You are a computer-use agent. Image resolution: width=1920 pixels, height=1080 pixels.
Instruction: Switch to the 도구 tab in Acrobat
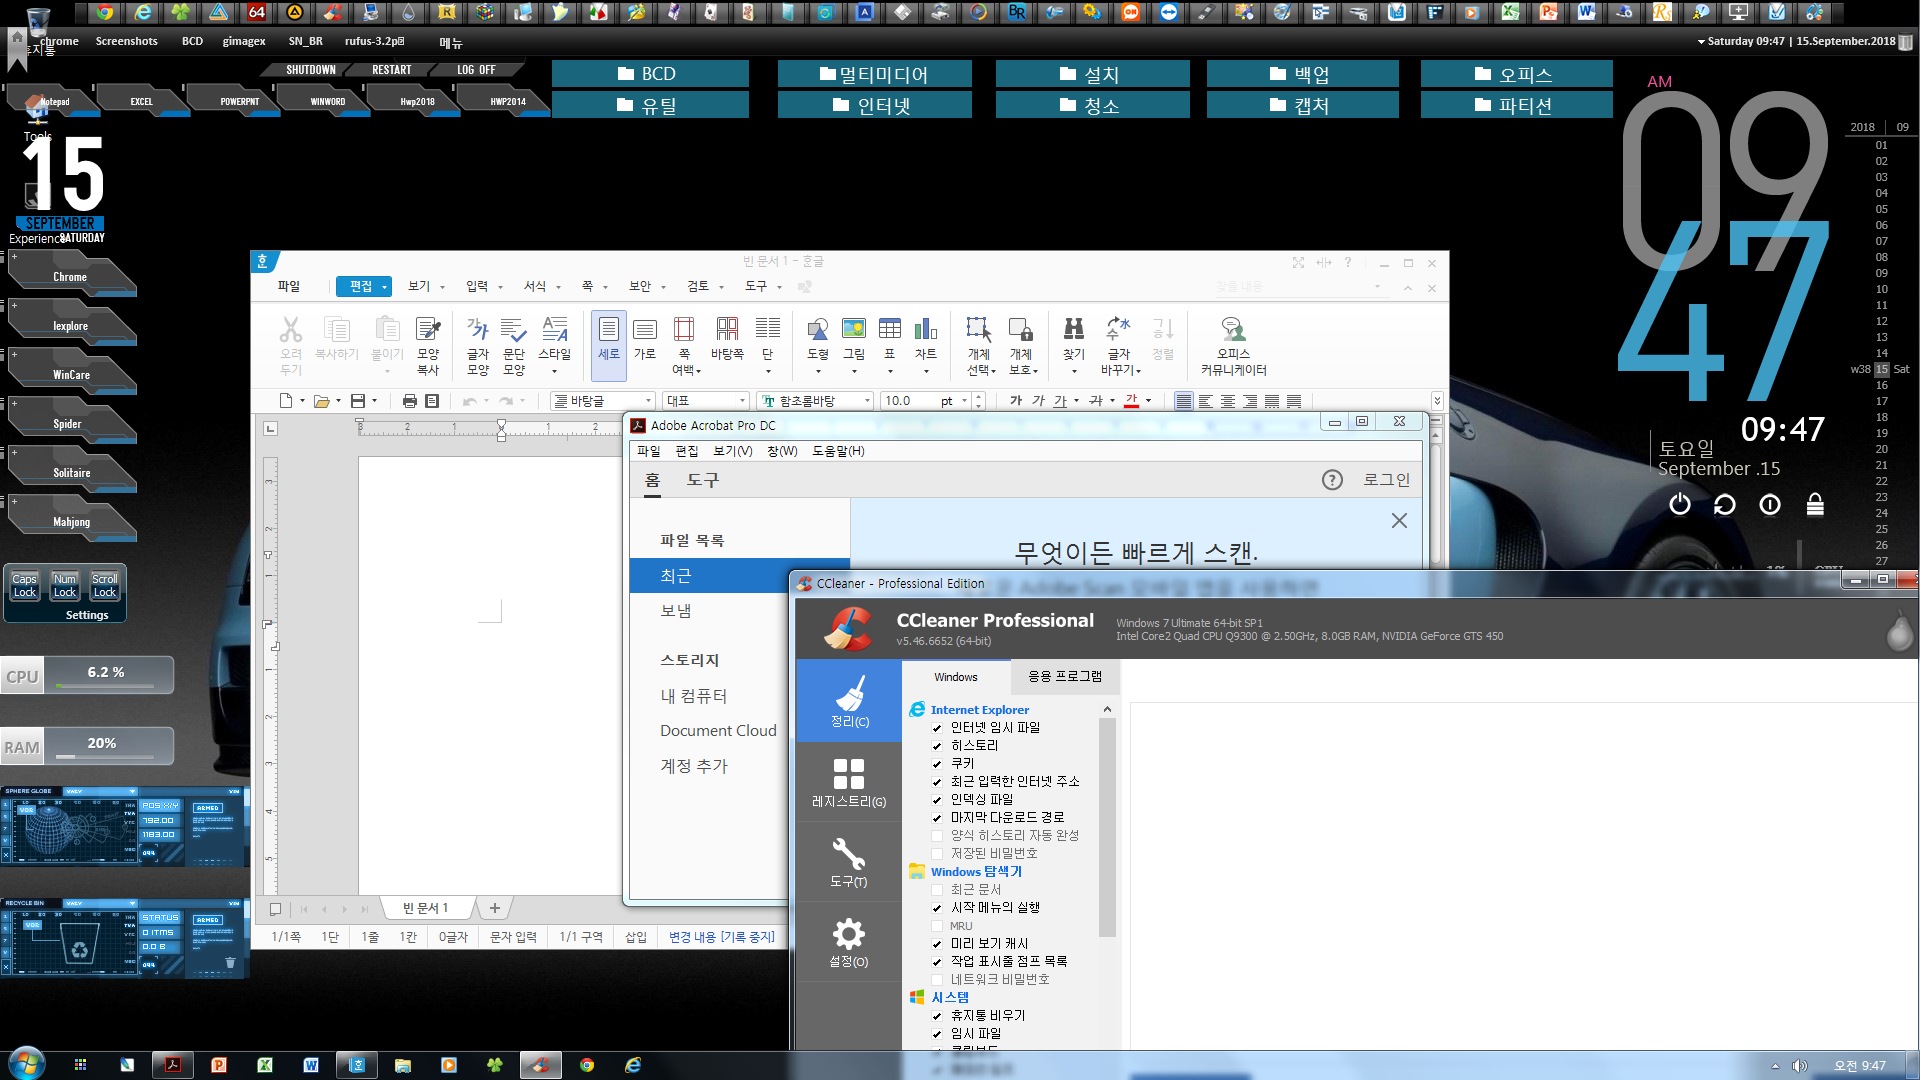pyautogui.click(x=703, y=480)
